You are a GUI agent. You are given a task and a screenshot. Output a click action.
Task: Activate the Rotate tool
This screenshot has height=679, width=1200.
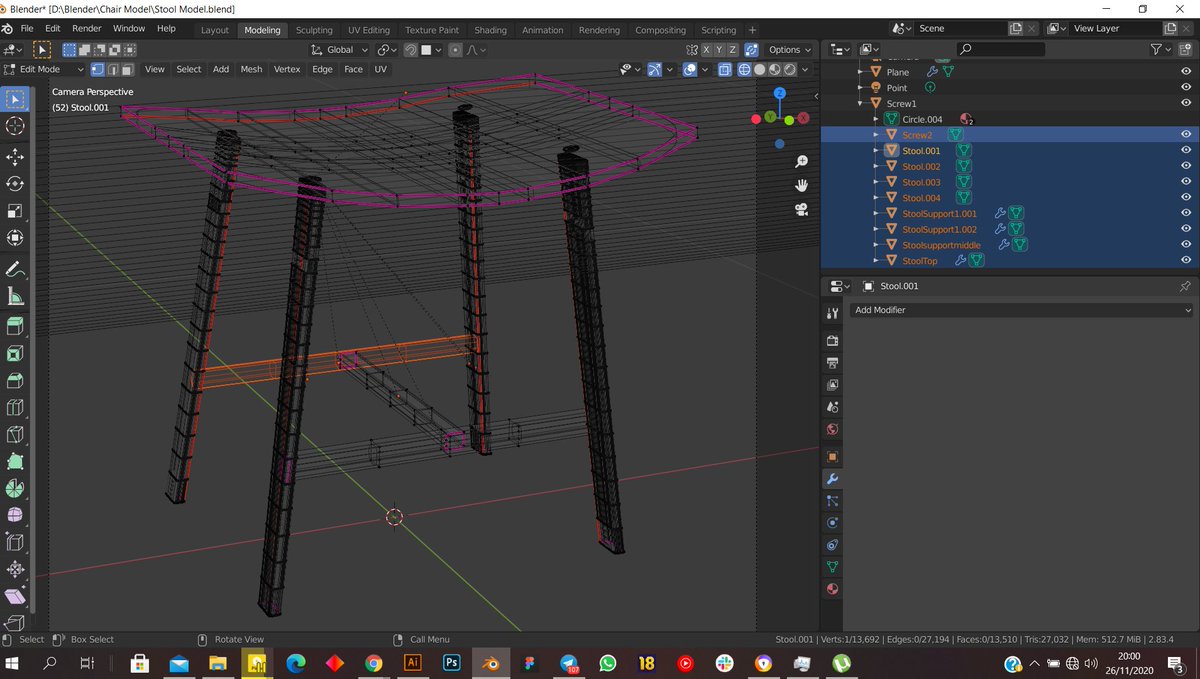14,184
